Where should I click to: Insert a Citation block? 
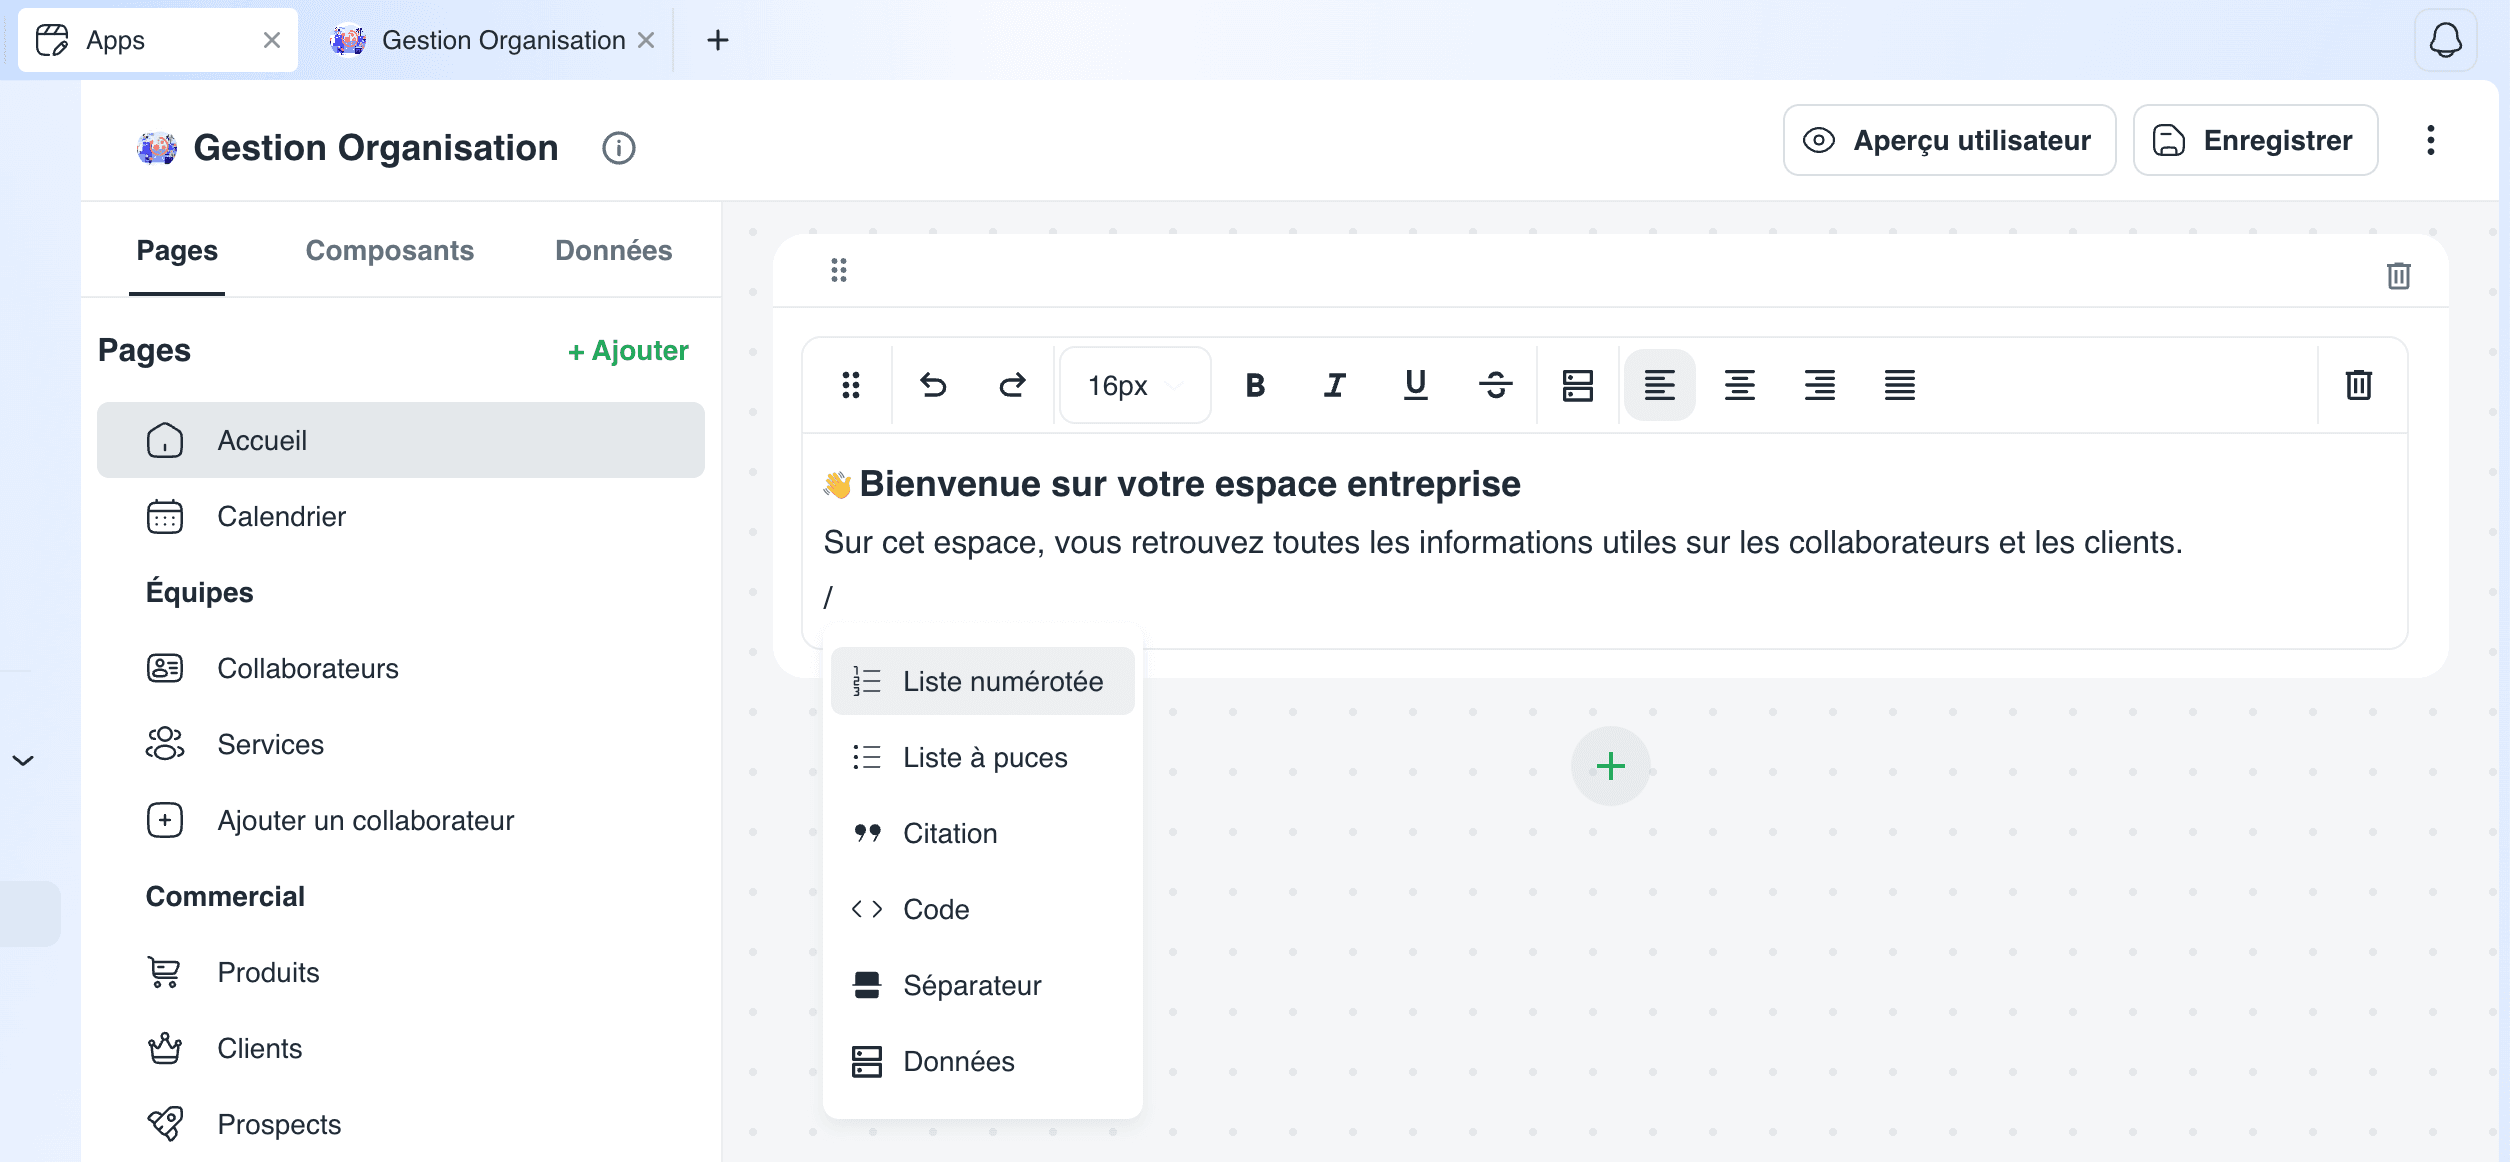[982, 833]
